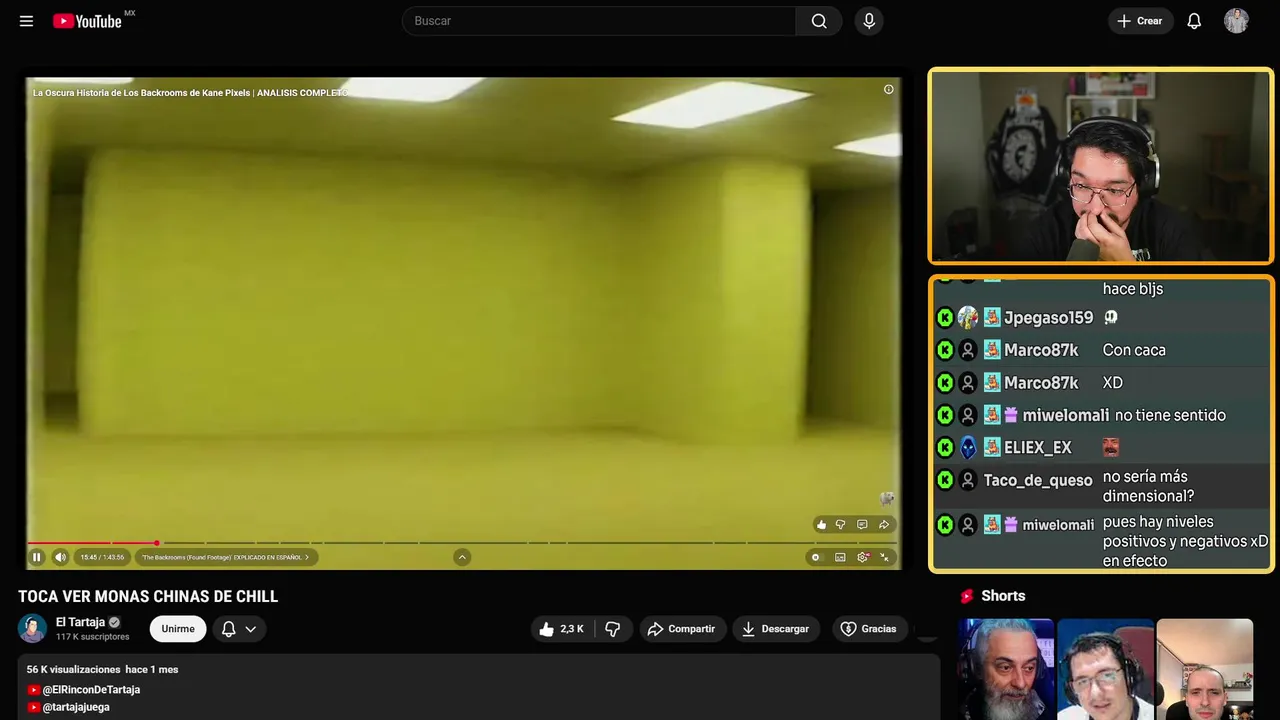Click ELIEX_EX's blue avatar in chat
The image size is (1280, 720).
tap(968, 448)
